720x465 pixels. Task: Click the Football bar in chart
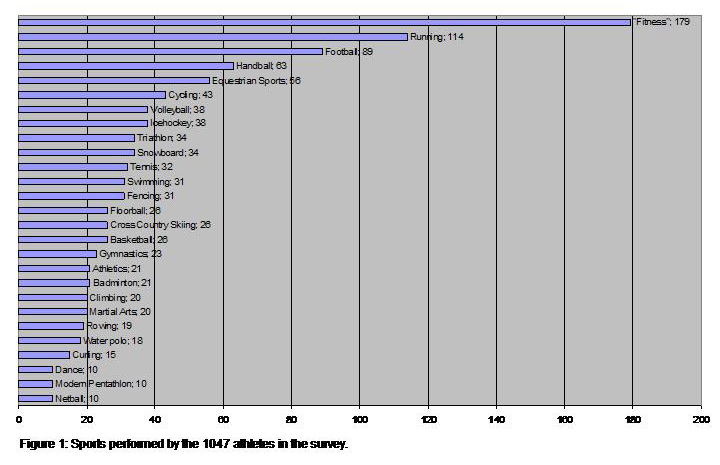click(x=170, y=51)
